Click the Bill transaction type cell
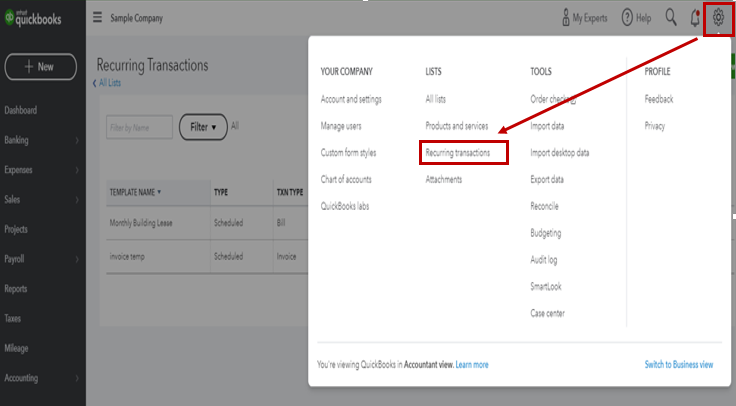Screen dimensions: 736x406 [x=281, y=223]
